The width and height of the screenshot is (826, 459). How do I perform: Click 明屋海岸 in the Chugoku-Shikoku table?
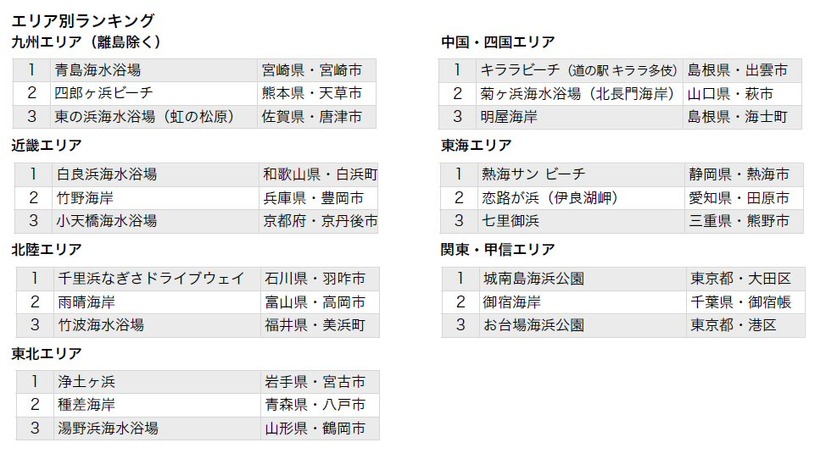click(509, 116)
